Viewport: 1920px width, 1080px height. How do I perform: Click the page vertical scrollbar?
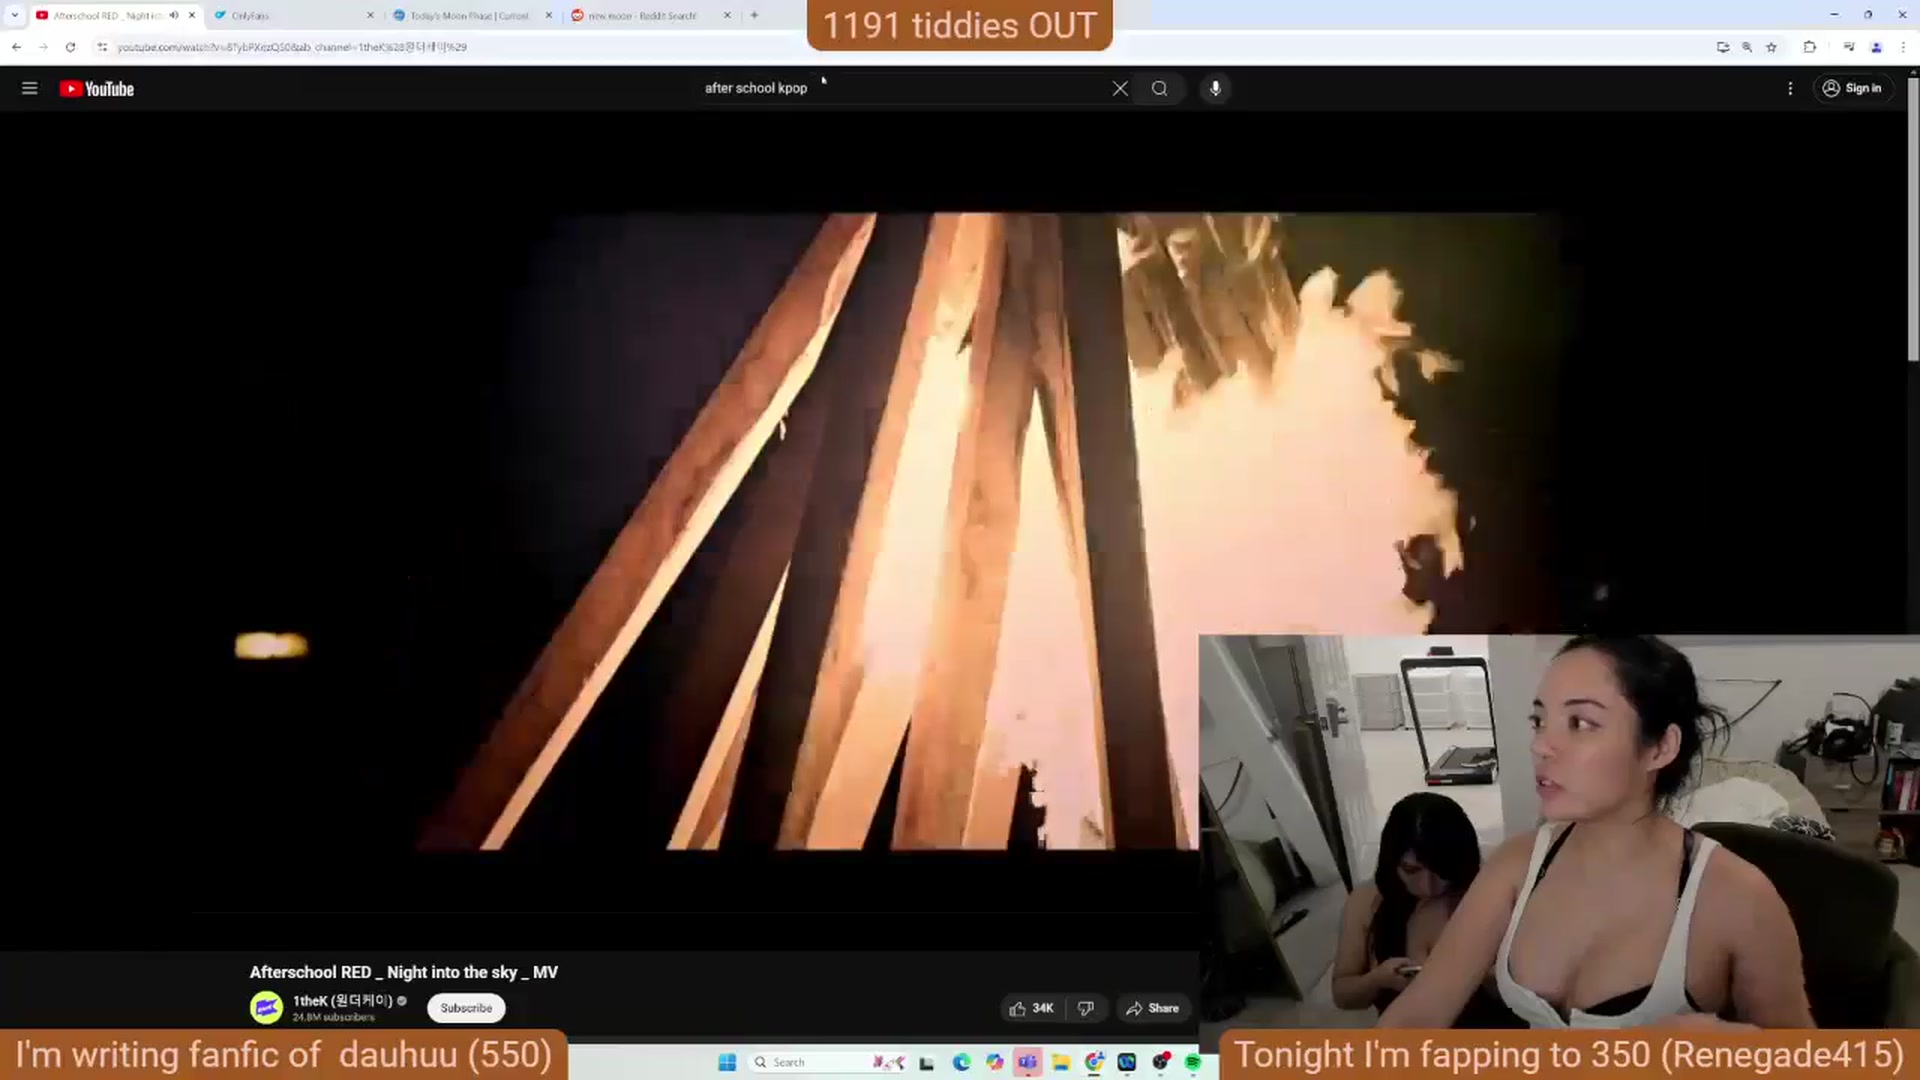[x=1913, y=218]
